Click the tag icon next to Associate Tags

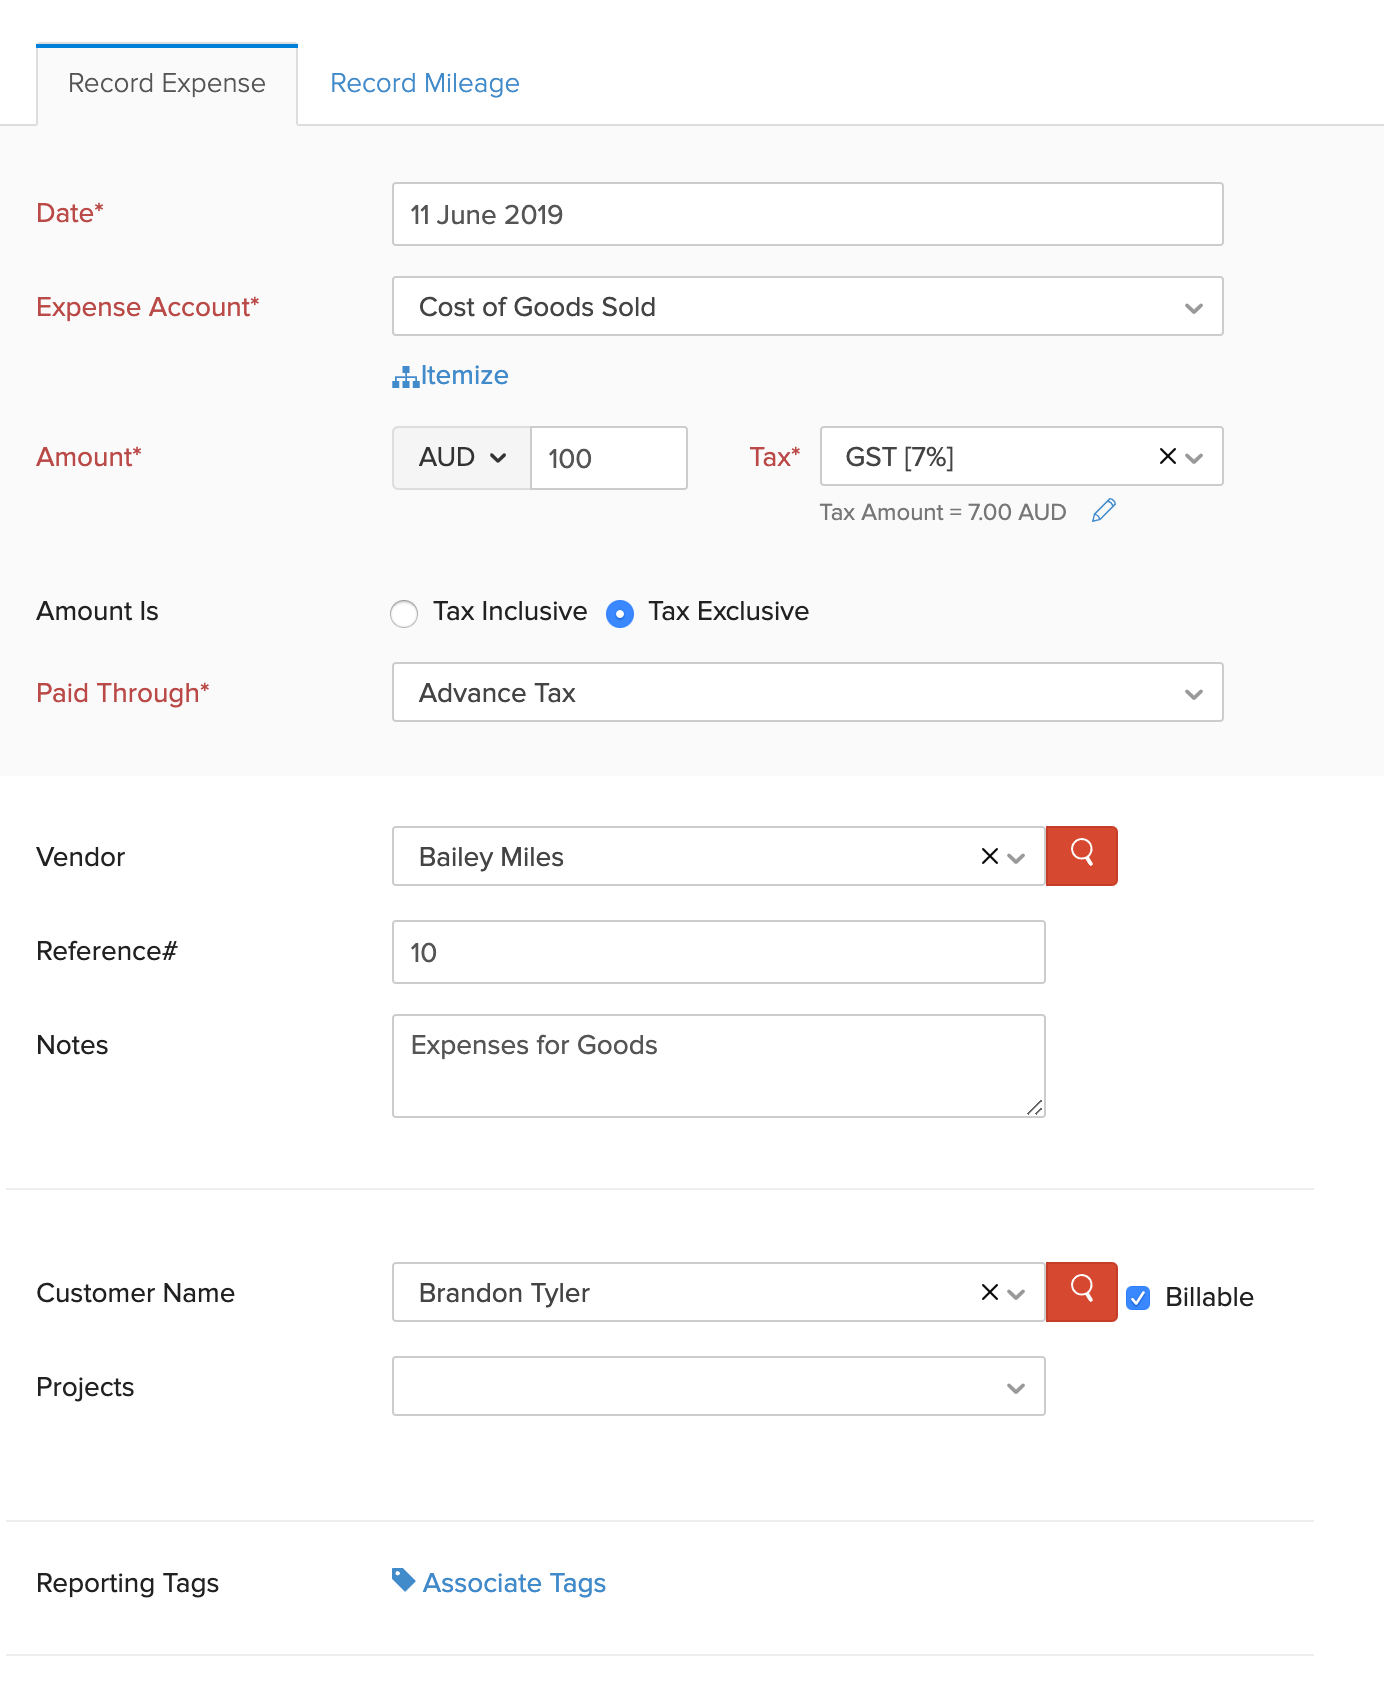pos(403,1580)
